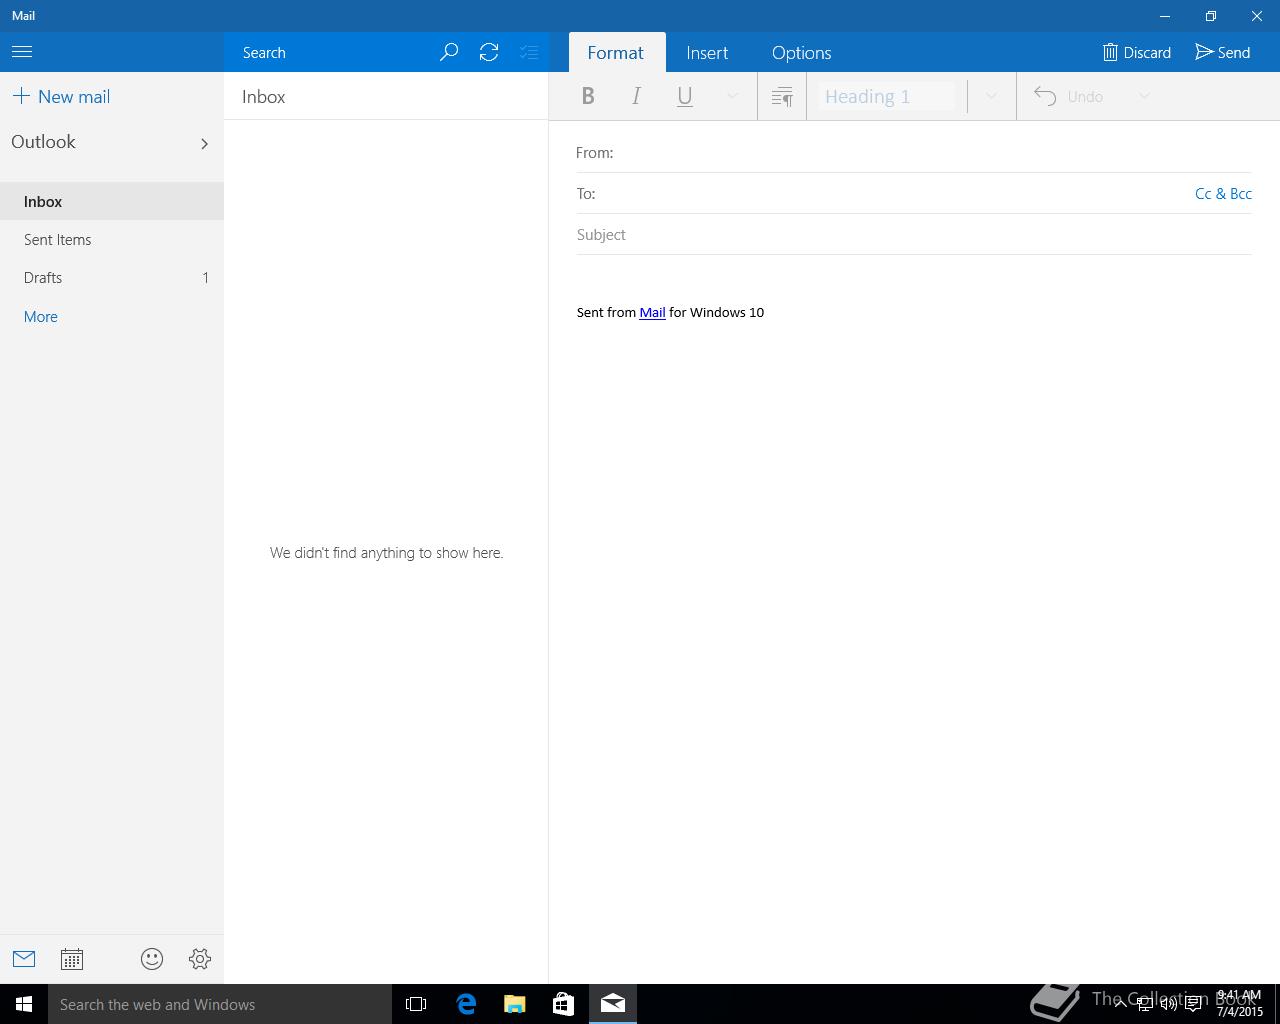Click the search magnifier icon

coord(449,52)
